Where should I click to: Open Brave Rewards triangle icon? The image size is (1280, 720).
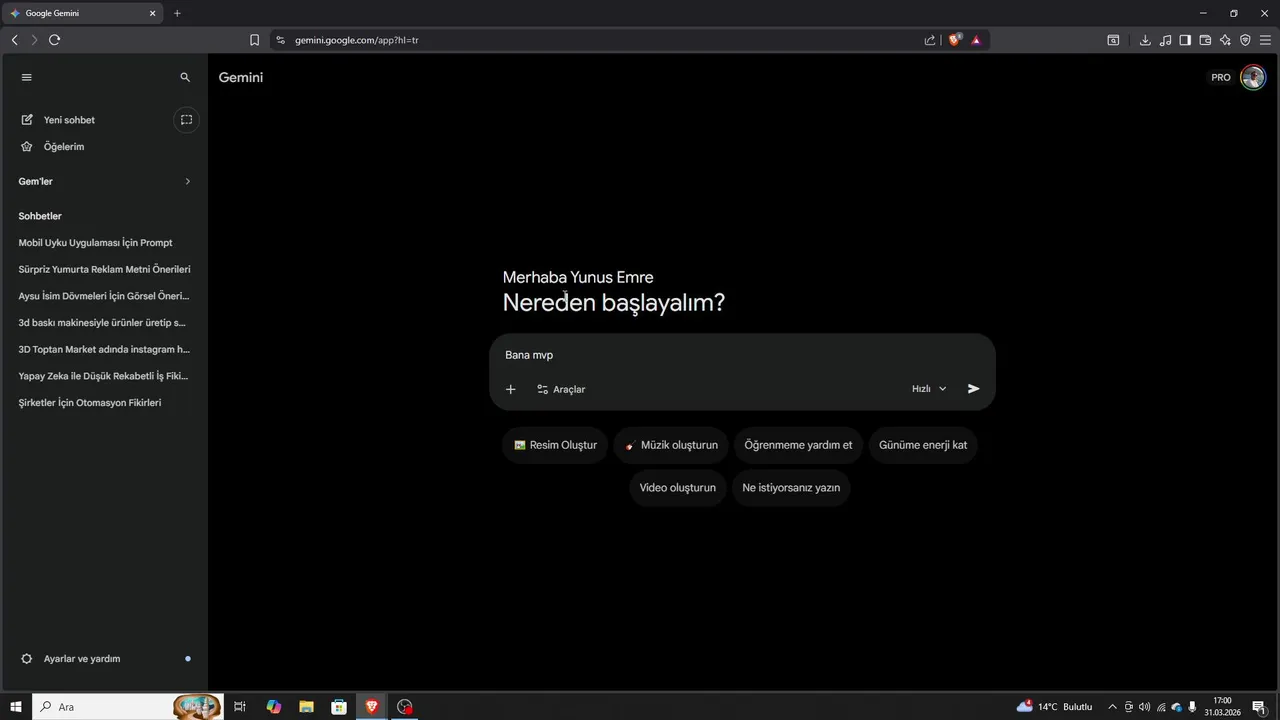click(x=976, y=40)
